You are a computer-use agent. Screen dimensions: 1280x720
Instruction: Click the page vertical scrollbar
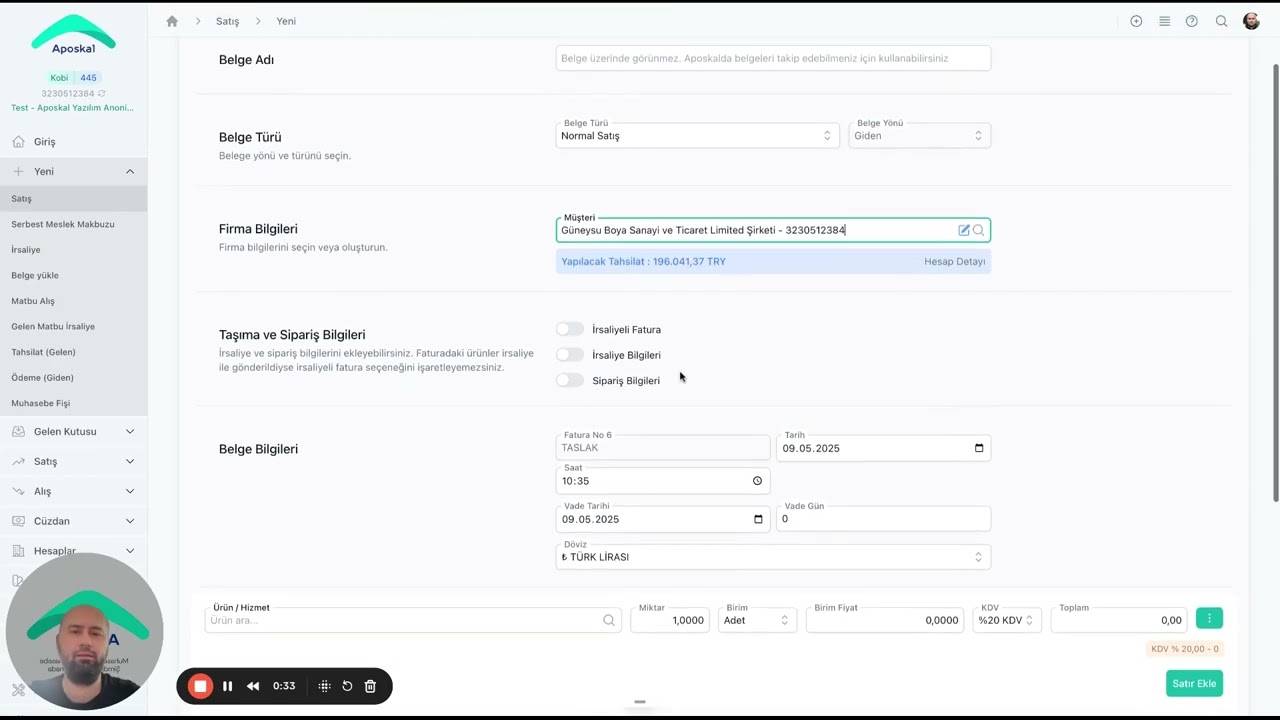[x=1275, y=283]
